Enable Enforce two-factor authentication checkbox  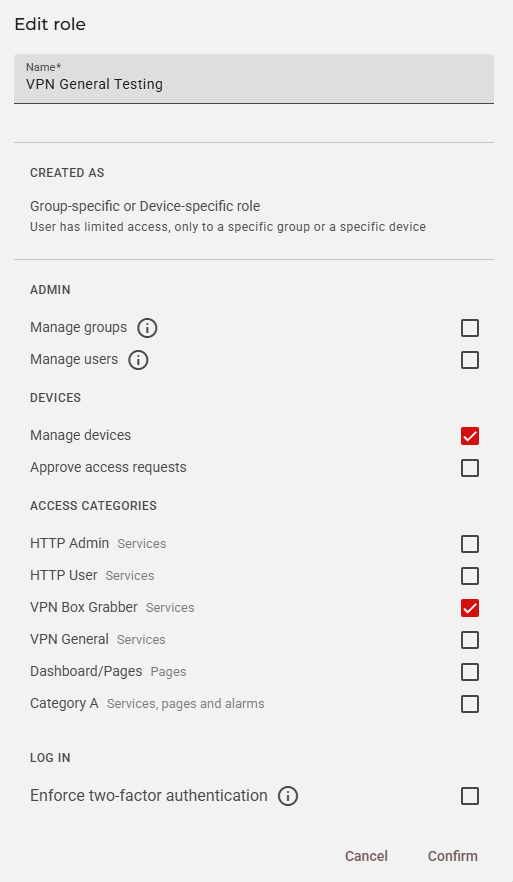[x=470, y=796]
